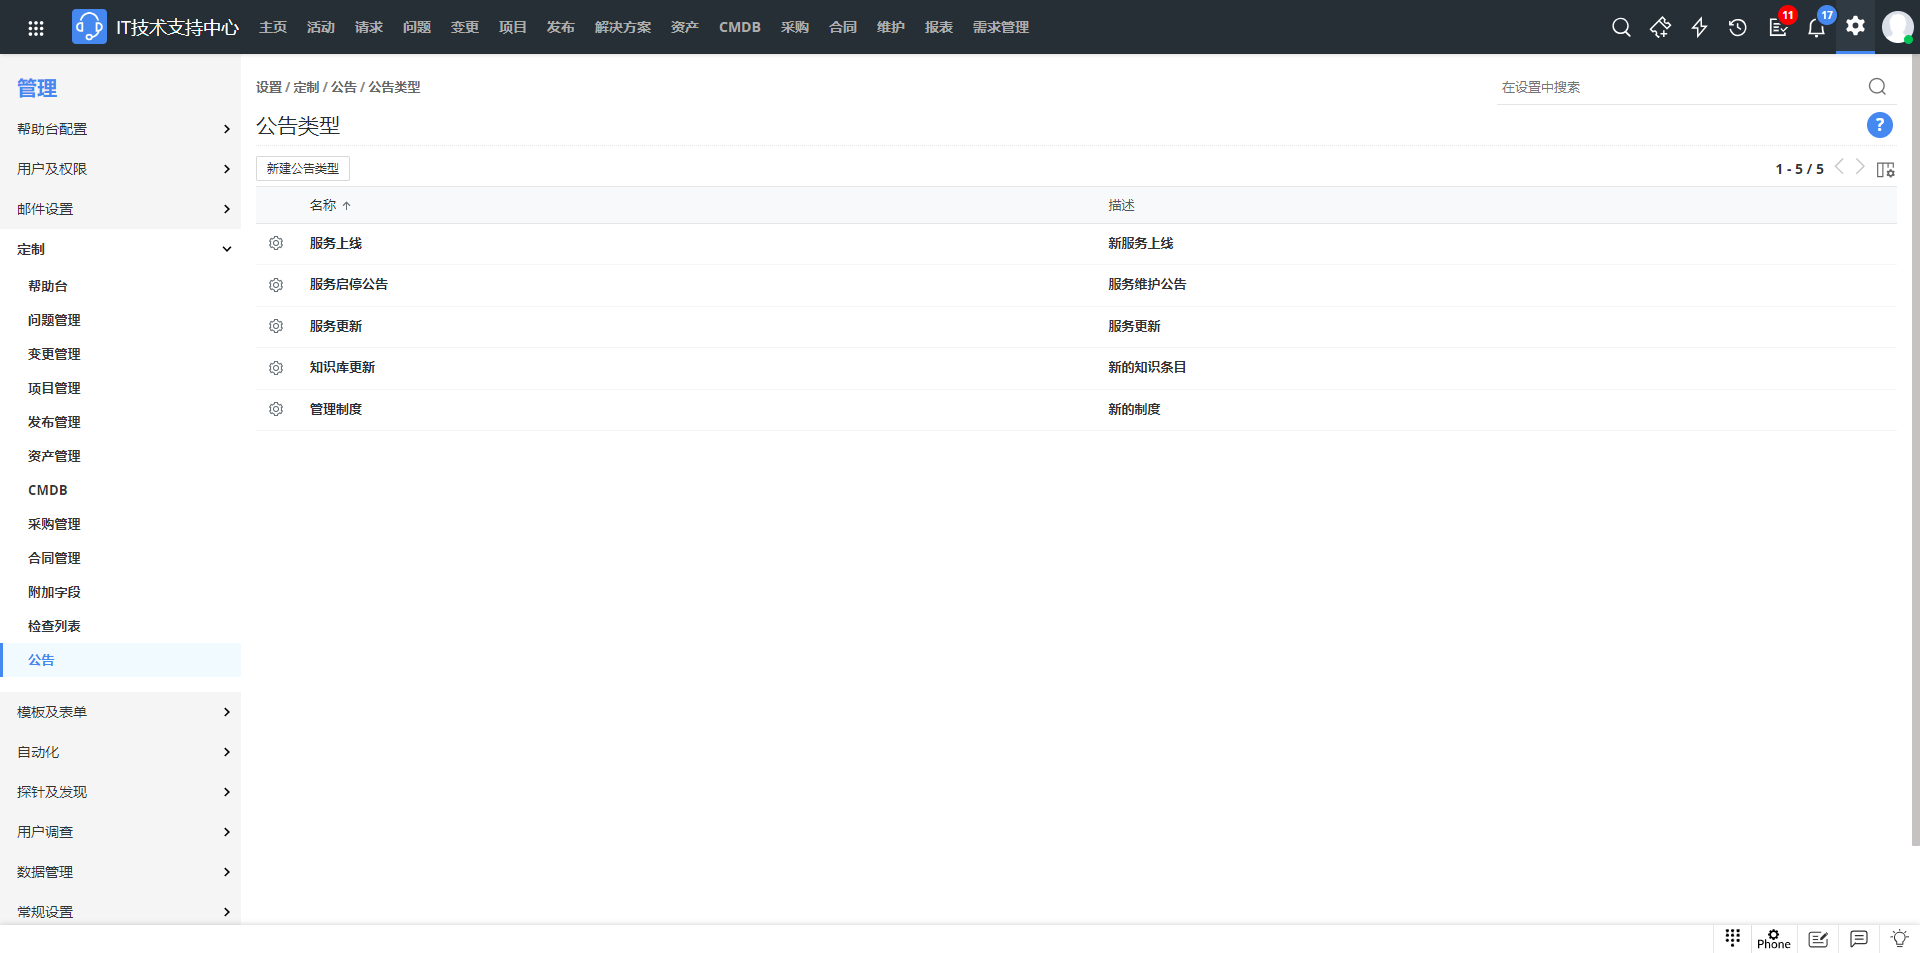Open the blue help question mark

(x=1879, y=125)
